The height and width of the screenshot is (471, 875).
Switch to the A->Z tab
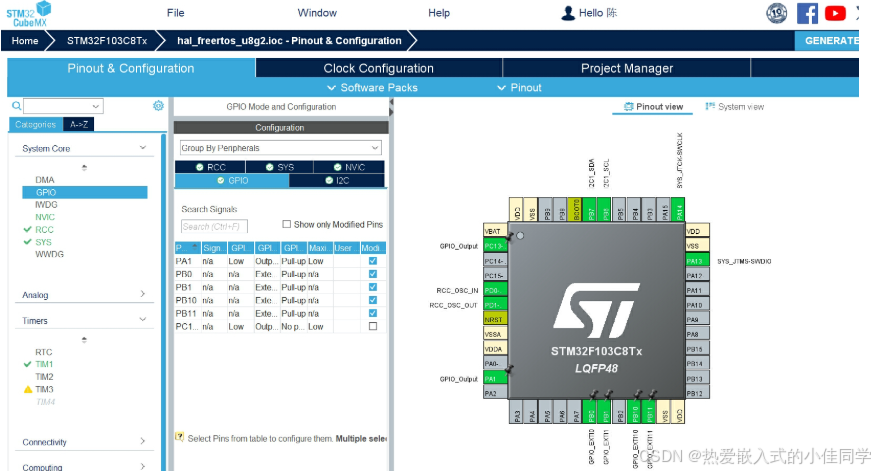coord(79,124)
